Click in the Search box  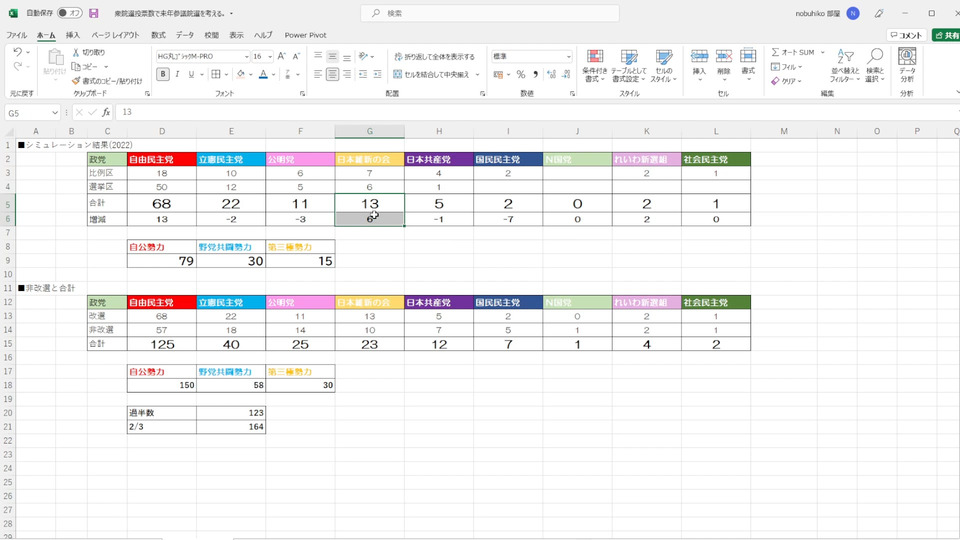pyautogui.click(x=490, y=13)
